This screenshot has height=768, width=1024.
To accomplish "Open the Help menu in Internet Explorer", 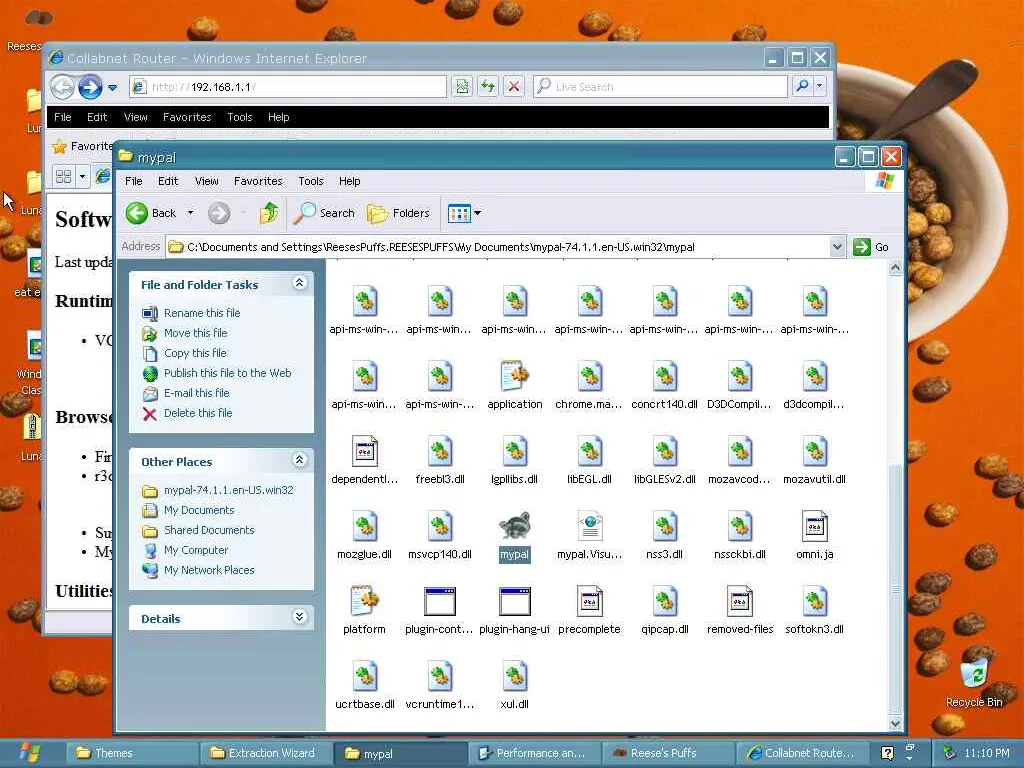I will pyautogui.click(x=278, y=117).
